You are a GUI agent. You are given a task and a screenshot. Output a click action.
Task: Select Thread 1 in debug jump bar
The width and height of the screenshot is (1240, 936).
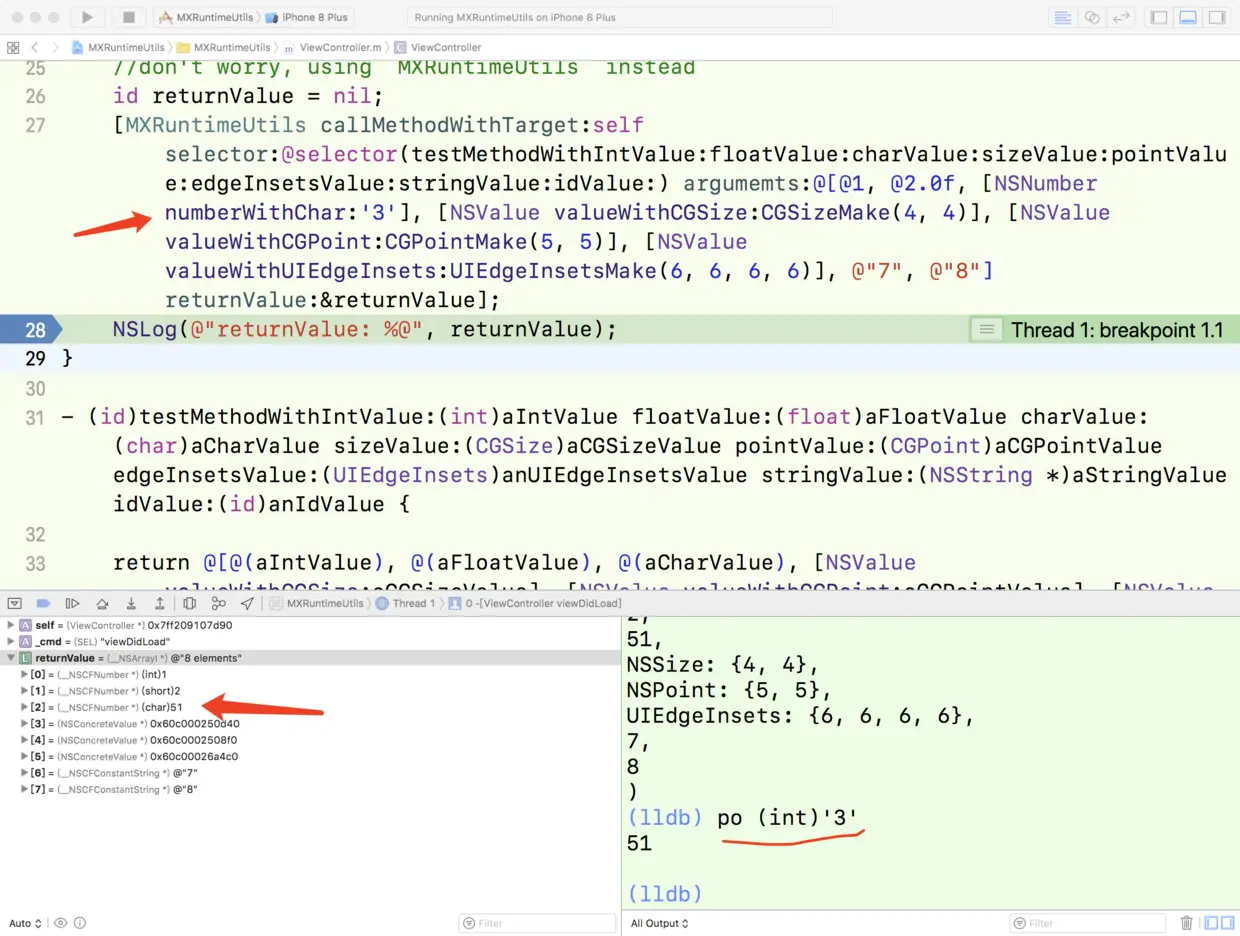click(405, 603)
